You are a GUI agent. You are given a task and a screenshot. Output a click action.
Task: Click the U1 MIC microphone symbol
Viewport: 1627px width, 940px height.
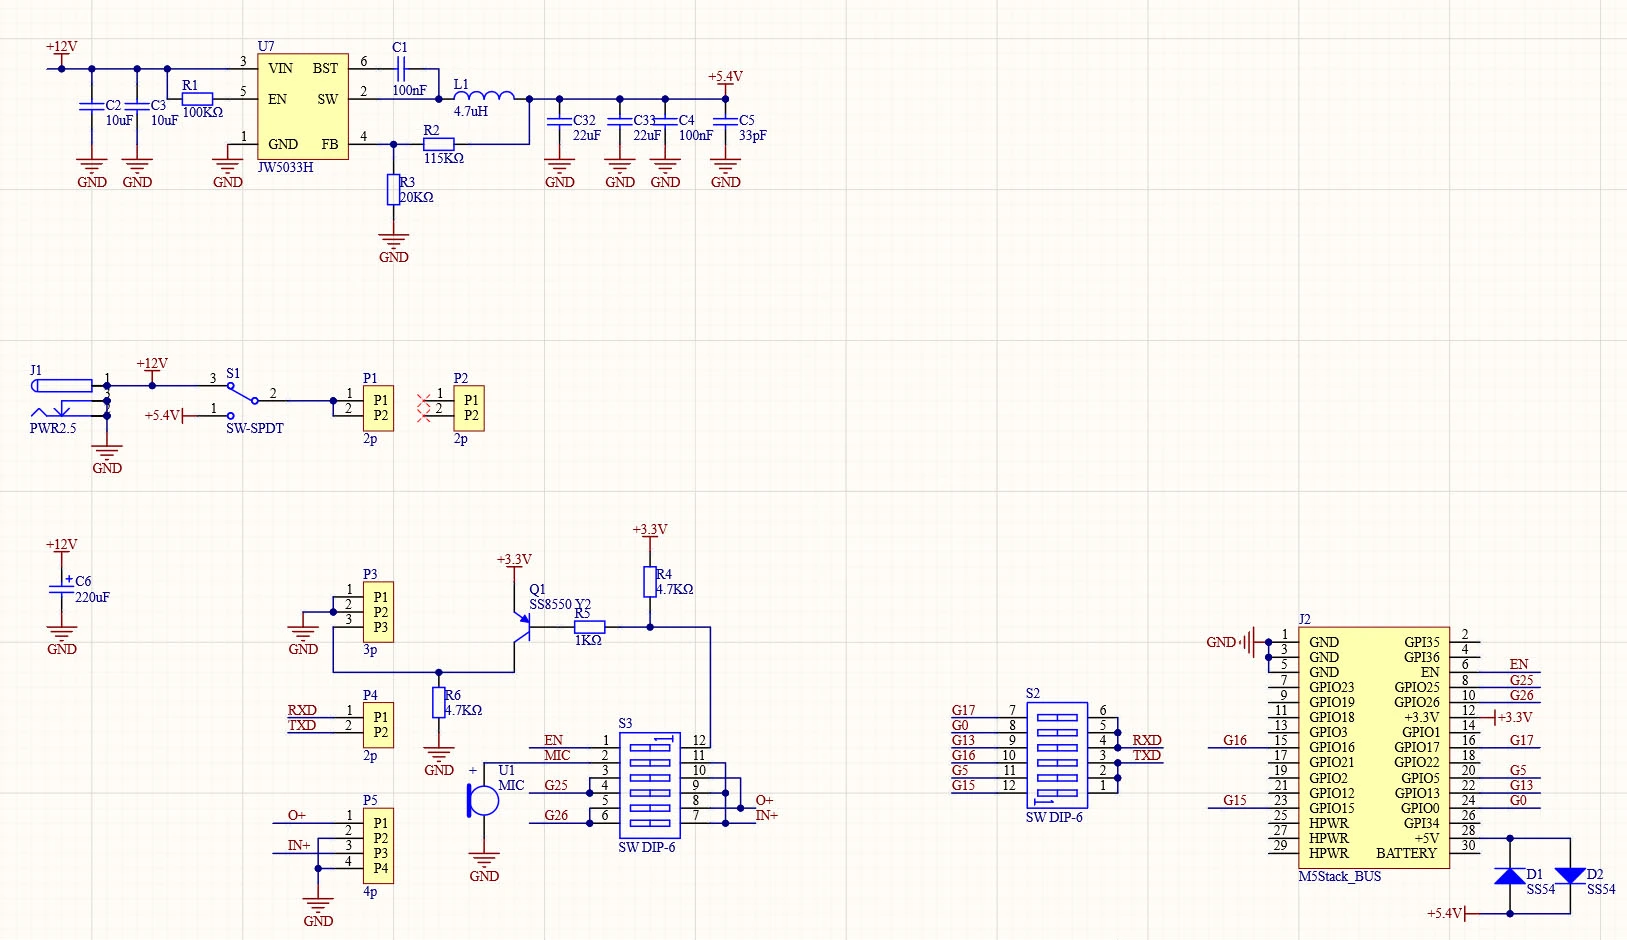[484, 800]
